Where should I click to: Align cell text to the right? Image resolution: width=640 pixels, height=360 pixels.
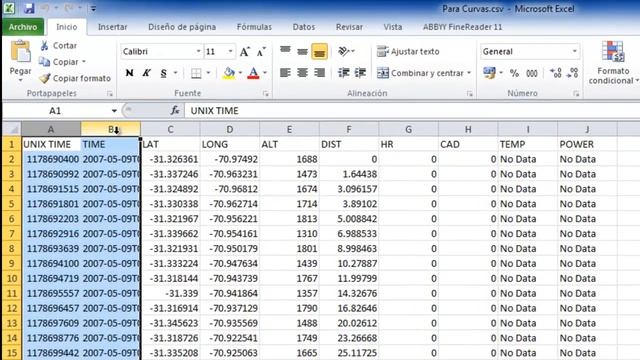pos(319,73)
